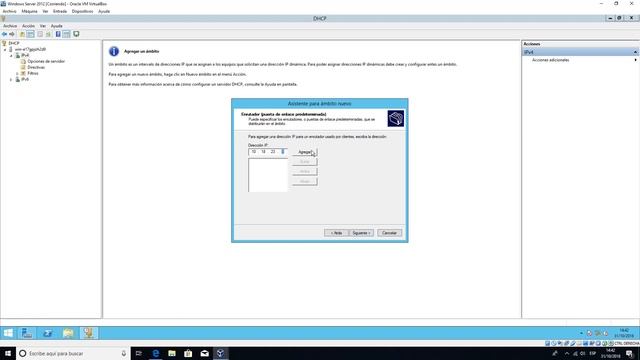Go back with the Atrás button

(336, 233)
